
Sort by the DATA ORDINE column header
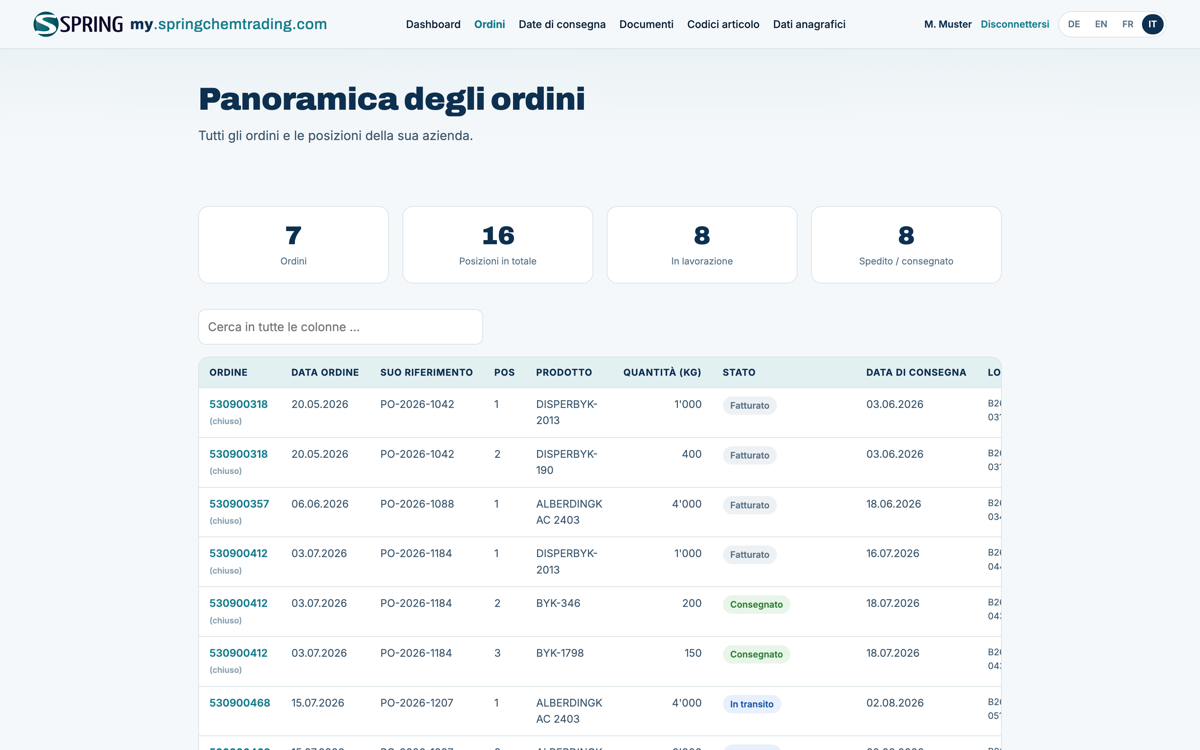pos(325,372)
